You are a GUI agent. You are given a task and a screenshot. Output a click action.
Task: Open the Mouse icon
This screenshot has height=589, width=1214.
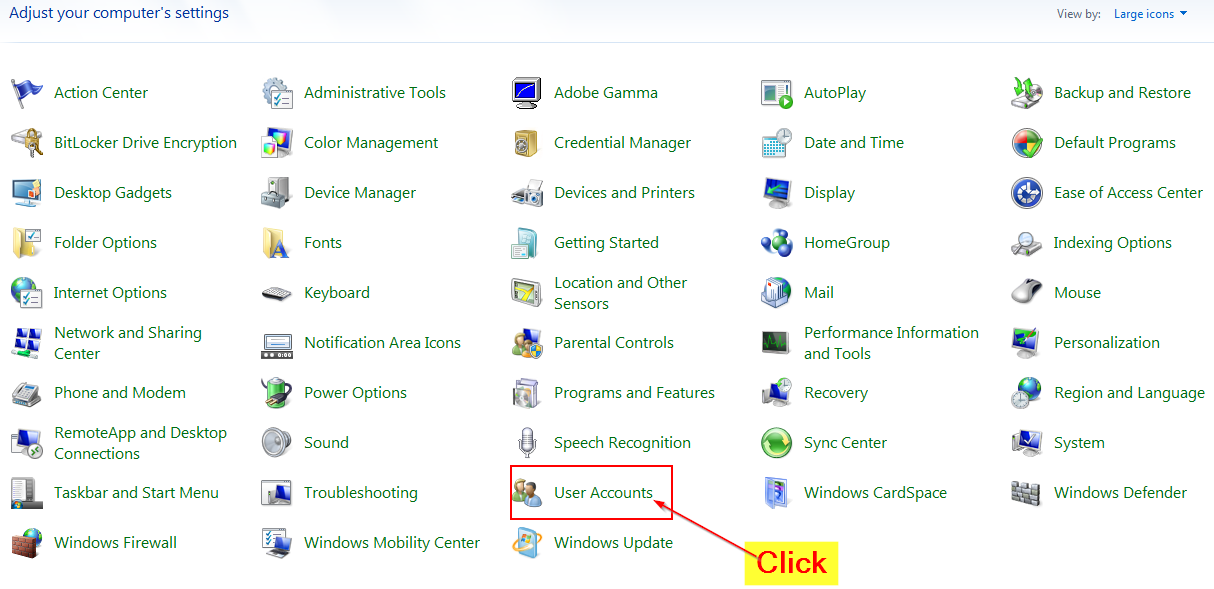tap(1027, 293)
